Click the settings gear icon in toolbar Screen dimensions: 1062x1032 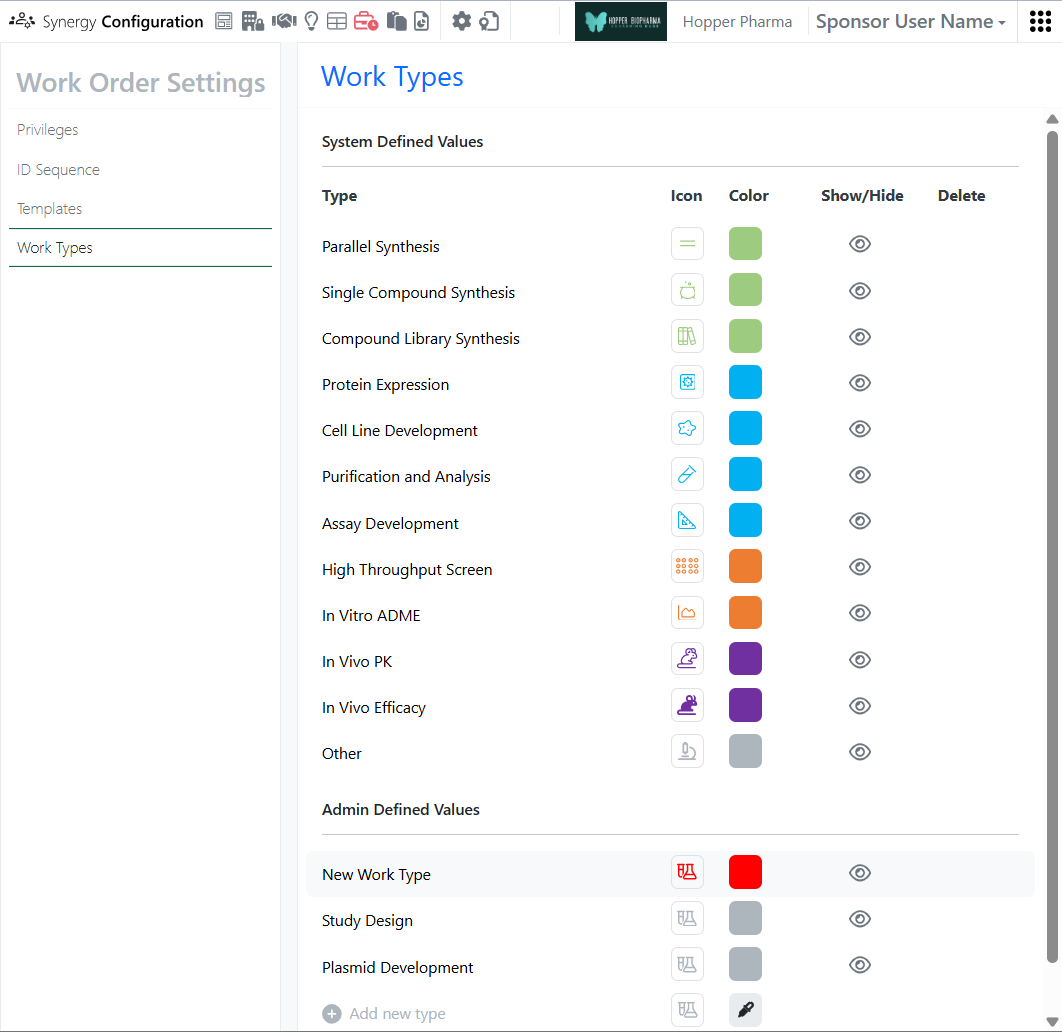461,21
